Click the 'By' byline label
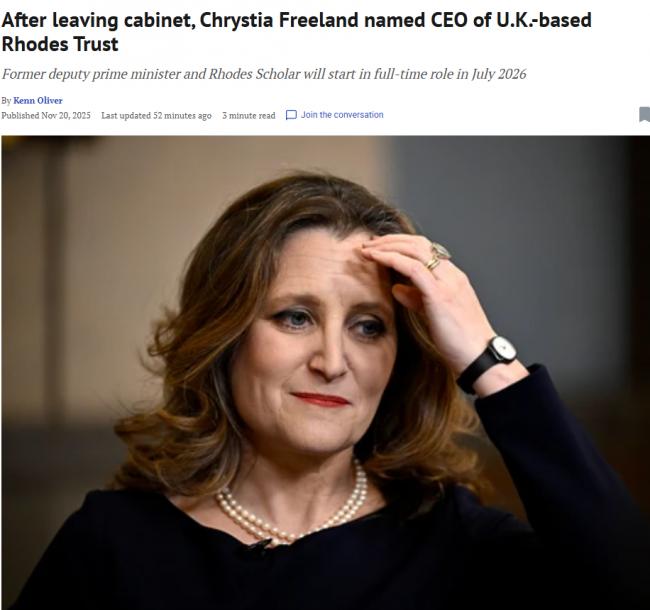 click(x=6, y=101)
